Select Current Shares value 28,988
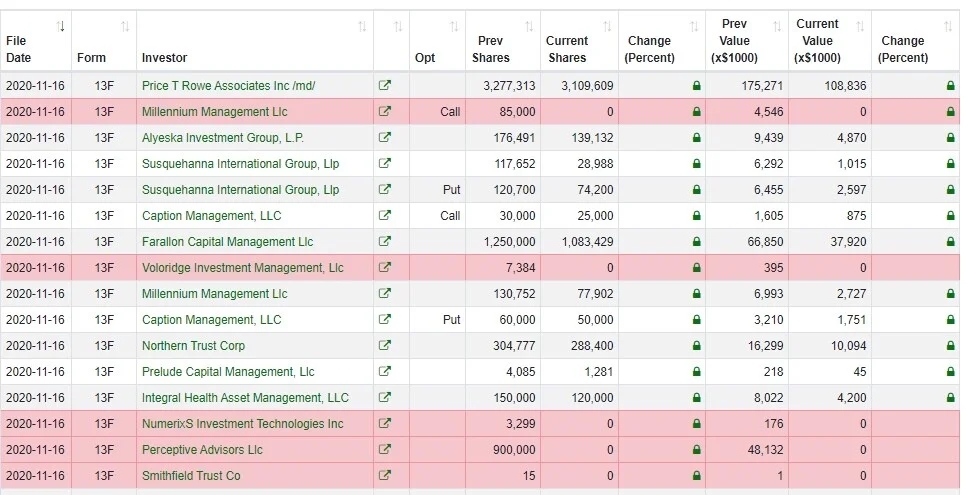The height and width of the screenshot is (495, 966). tap(595, 163)
